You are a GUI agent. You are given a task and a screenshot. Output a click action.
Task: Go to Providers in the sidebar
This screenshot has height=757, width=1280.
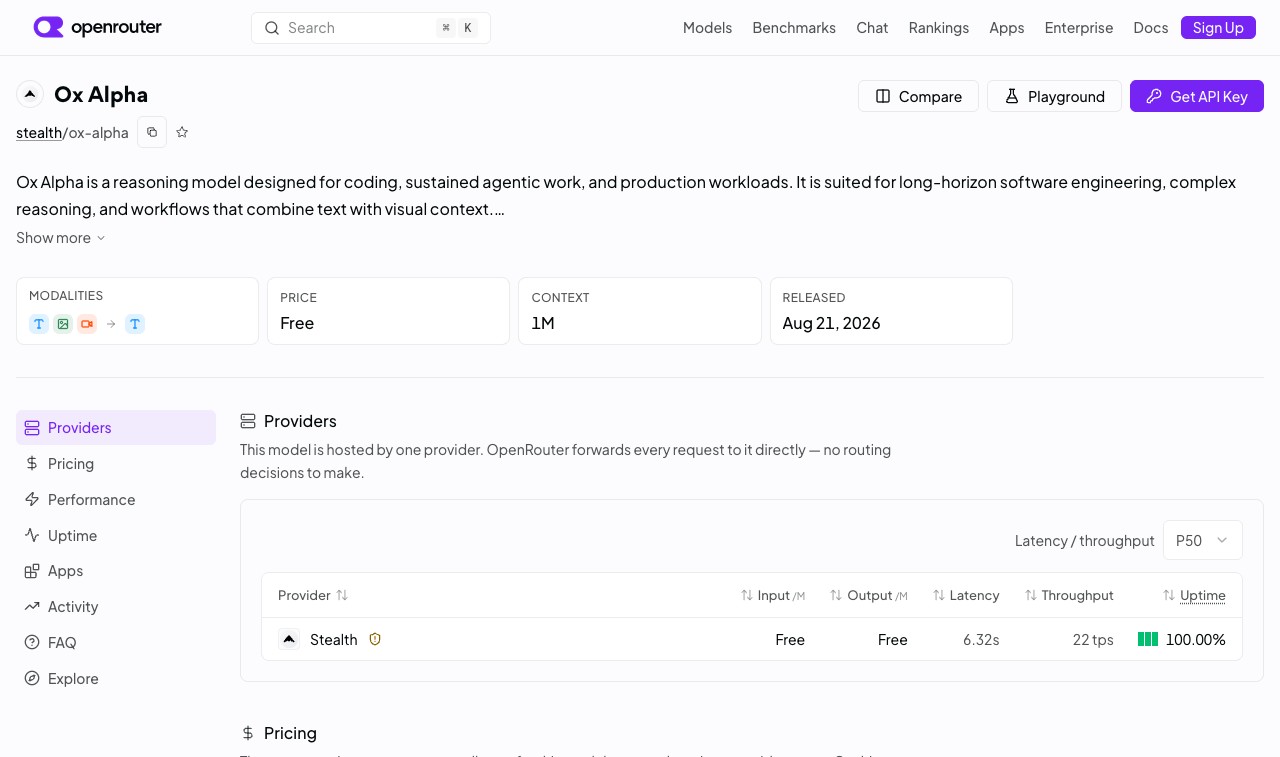[116, 428]
